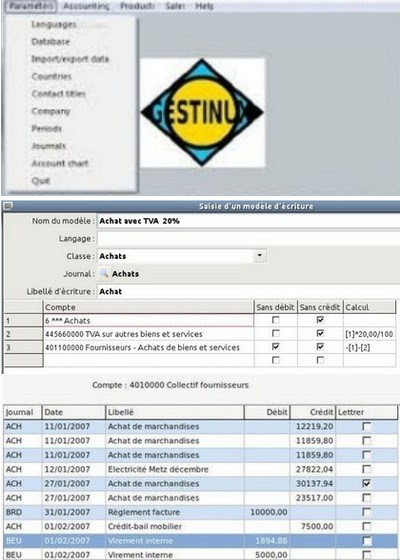Uncheck Sans crédit for 401100000 Fournisseurs row

(320, 347)
